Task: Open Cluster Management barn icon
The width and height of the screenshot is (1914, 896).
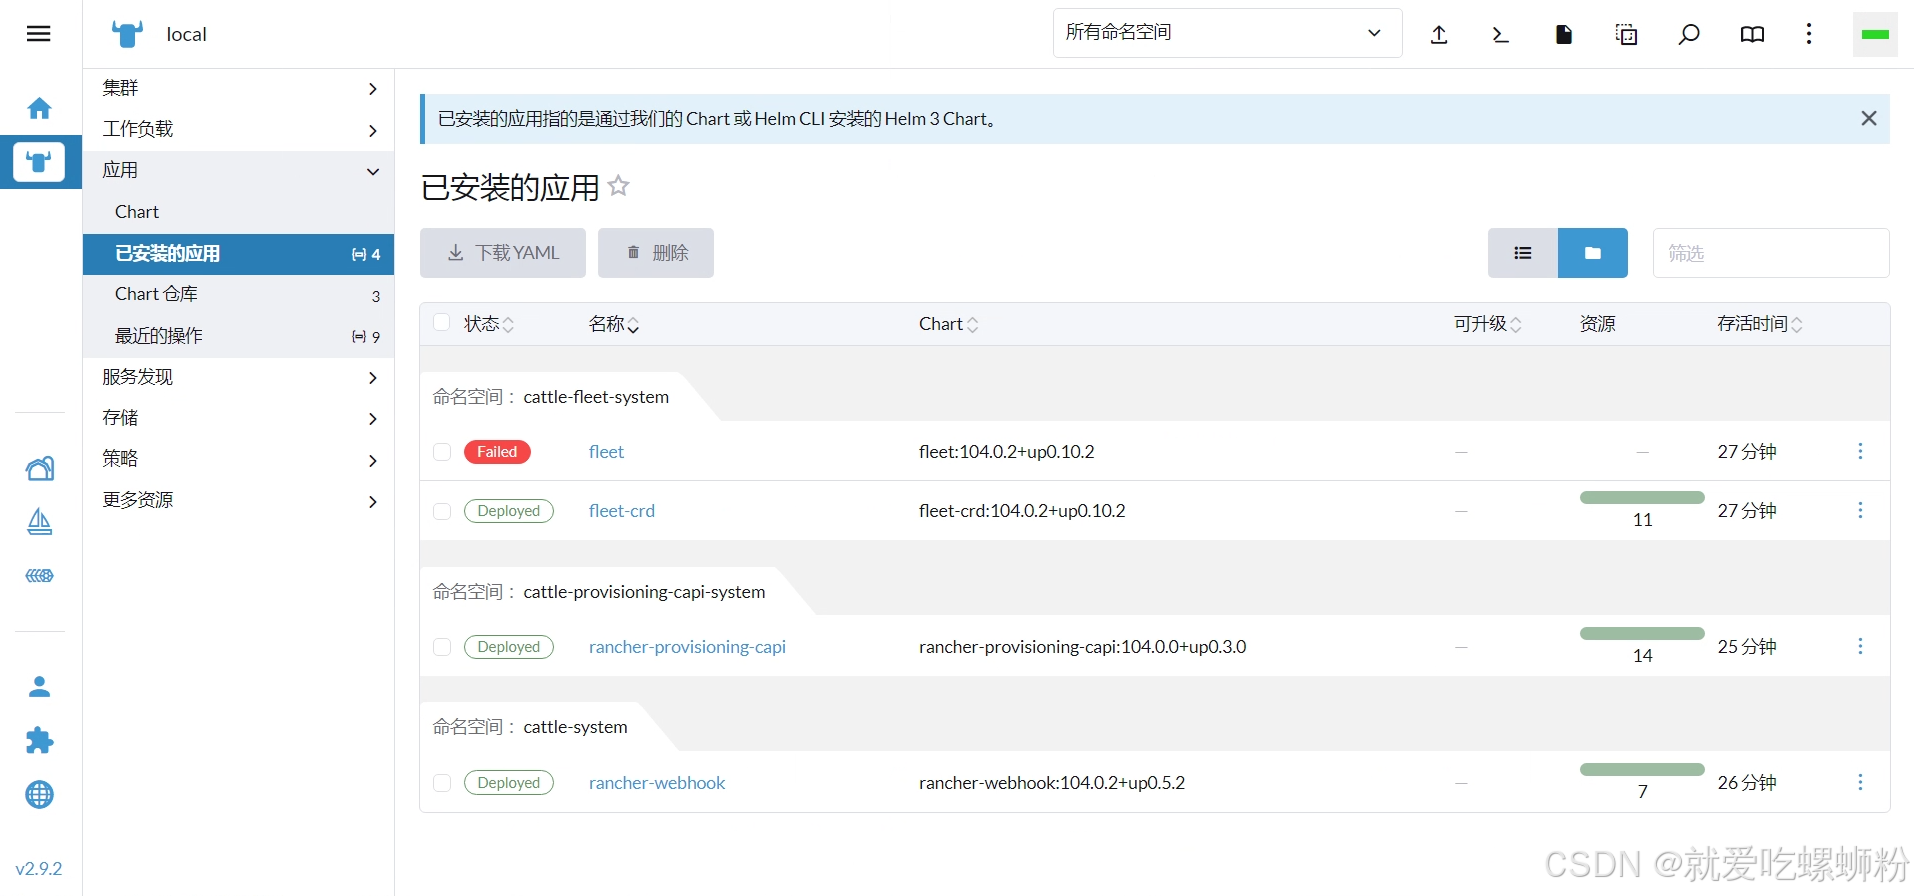Action: (40, 468)
